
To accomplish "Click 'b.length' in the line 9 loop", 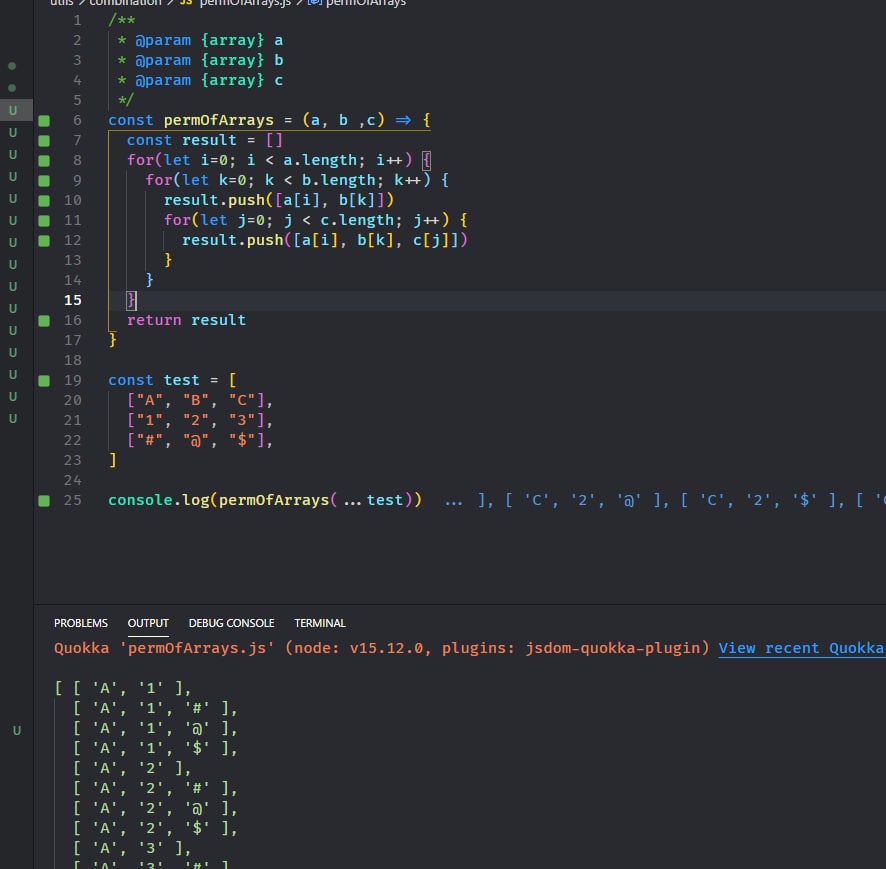I will (x=339, y=180).
